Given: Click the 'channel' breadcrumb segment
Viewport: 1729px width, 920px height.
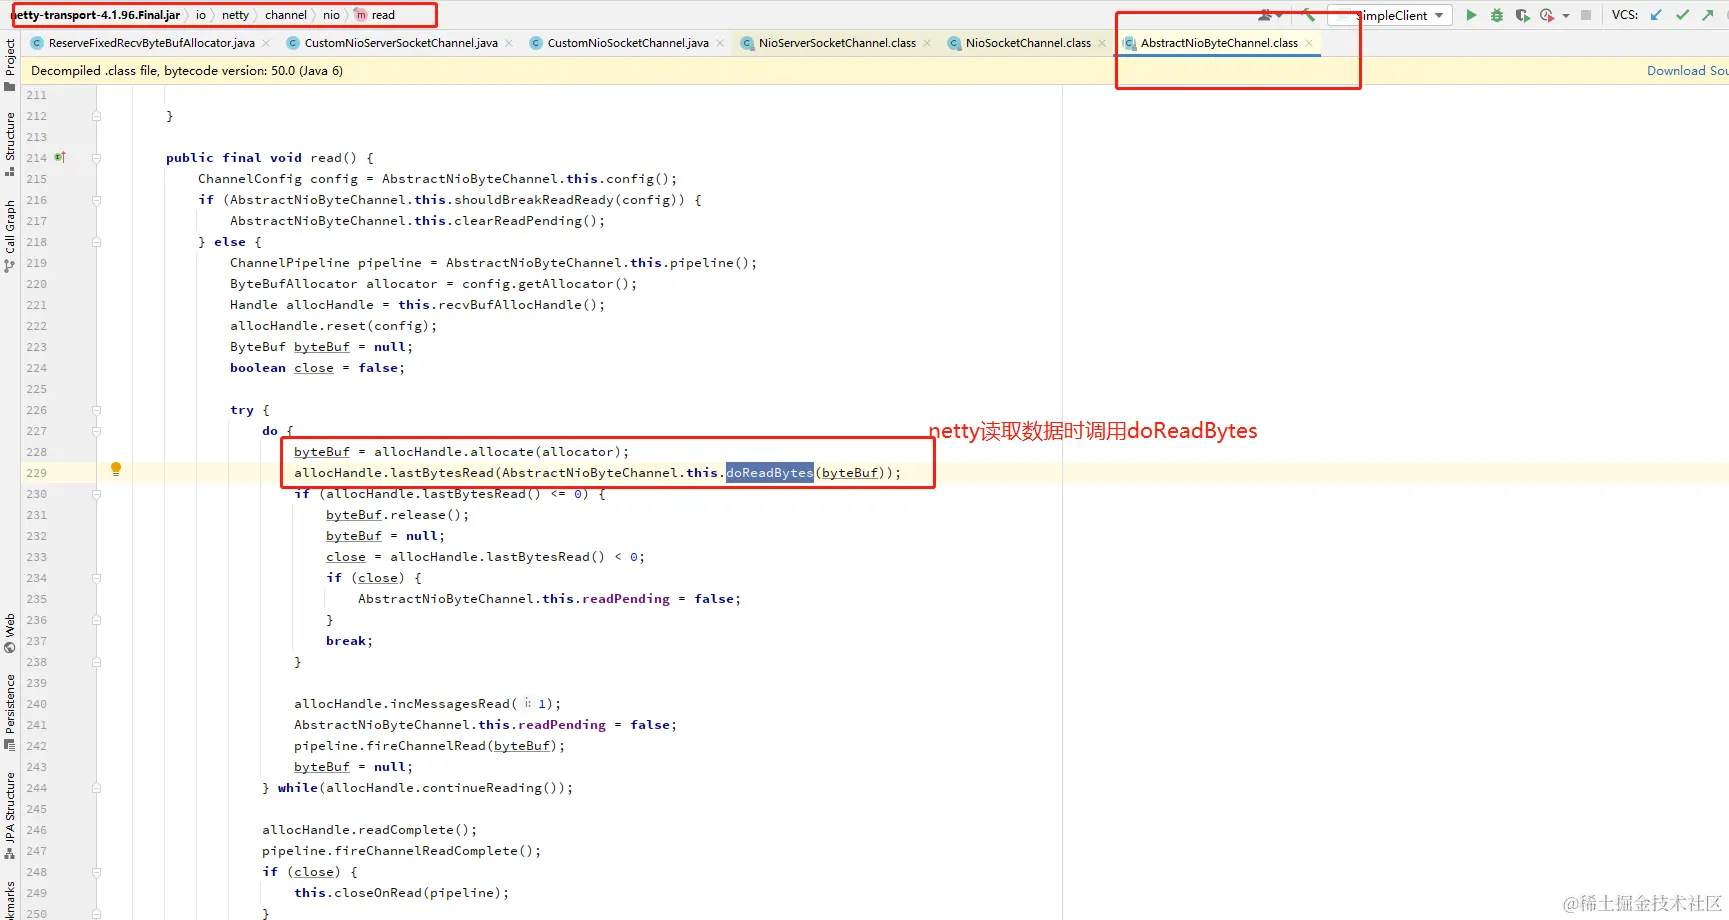Looking at the screenshot, I should point(286,15).
